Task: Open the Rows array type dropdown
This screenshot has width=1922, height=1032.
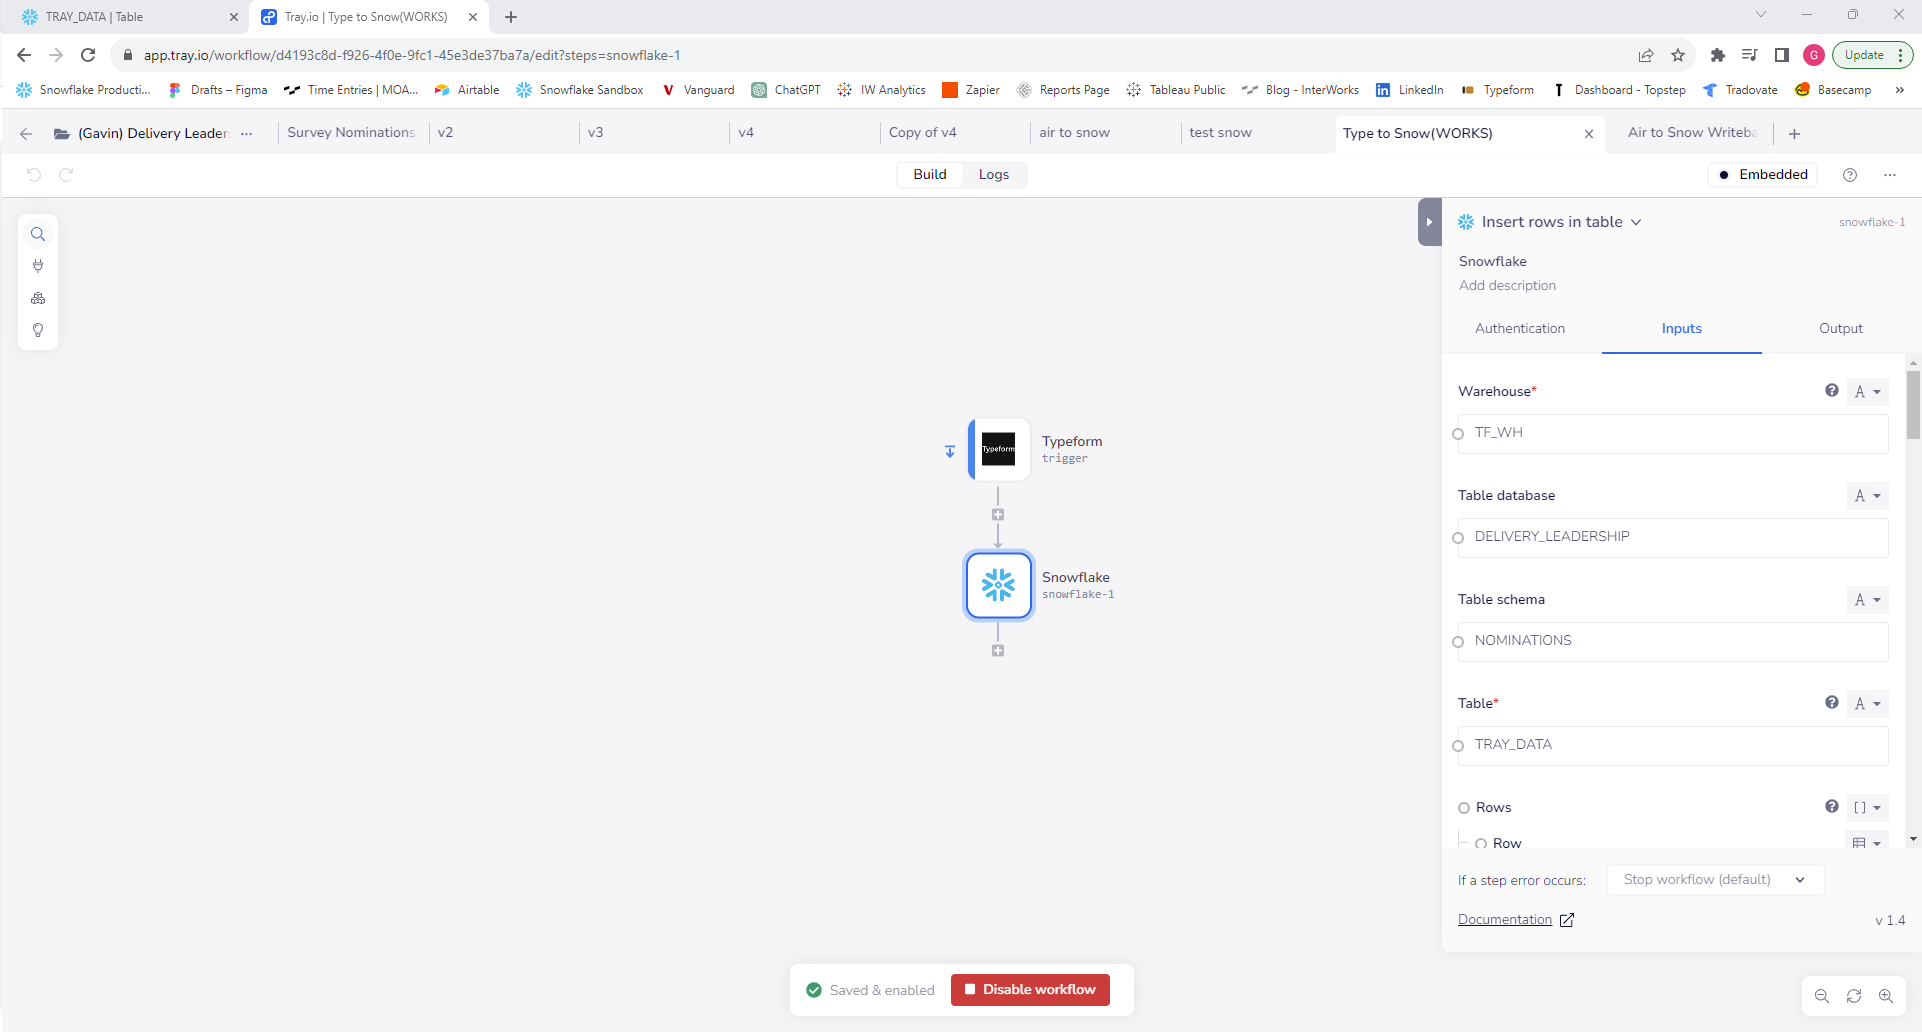Action: [1868, 807]
